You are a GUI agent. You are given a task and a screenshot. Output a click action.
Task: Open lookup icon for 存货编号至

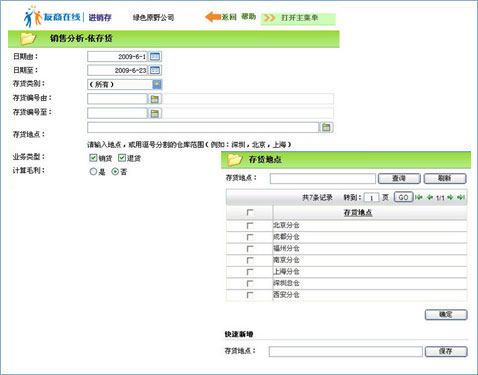pyautogui.click(x=155, y=113)
